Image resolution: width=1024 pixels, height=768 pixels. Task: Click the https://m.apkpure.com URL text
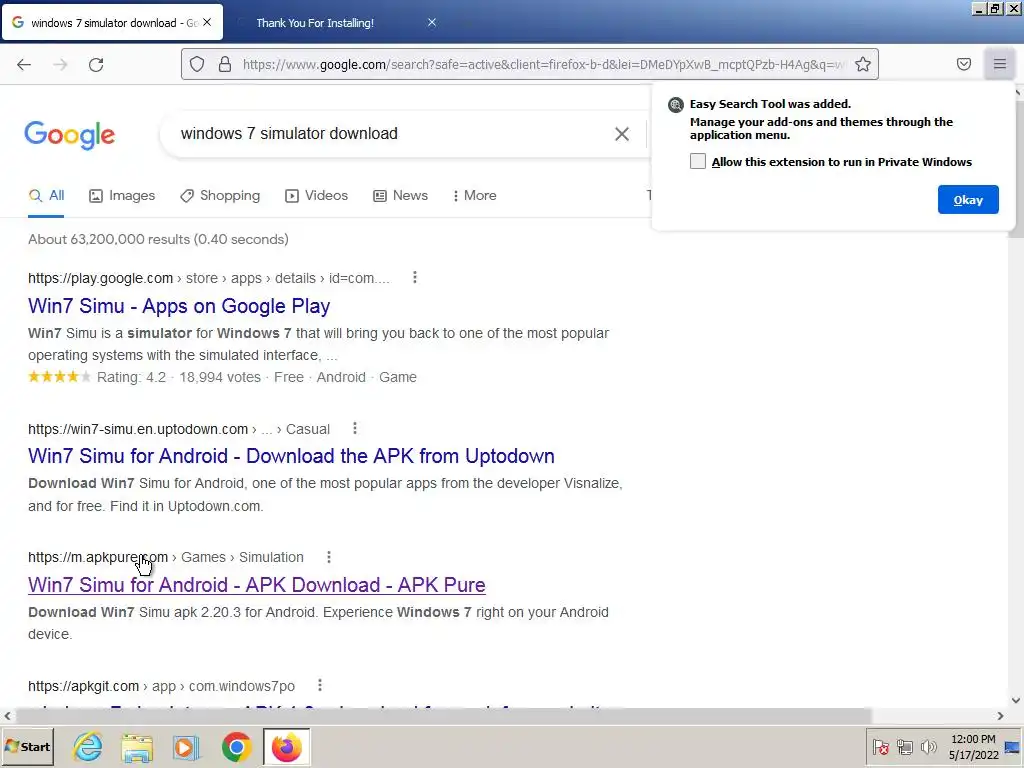click(98, 557)
